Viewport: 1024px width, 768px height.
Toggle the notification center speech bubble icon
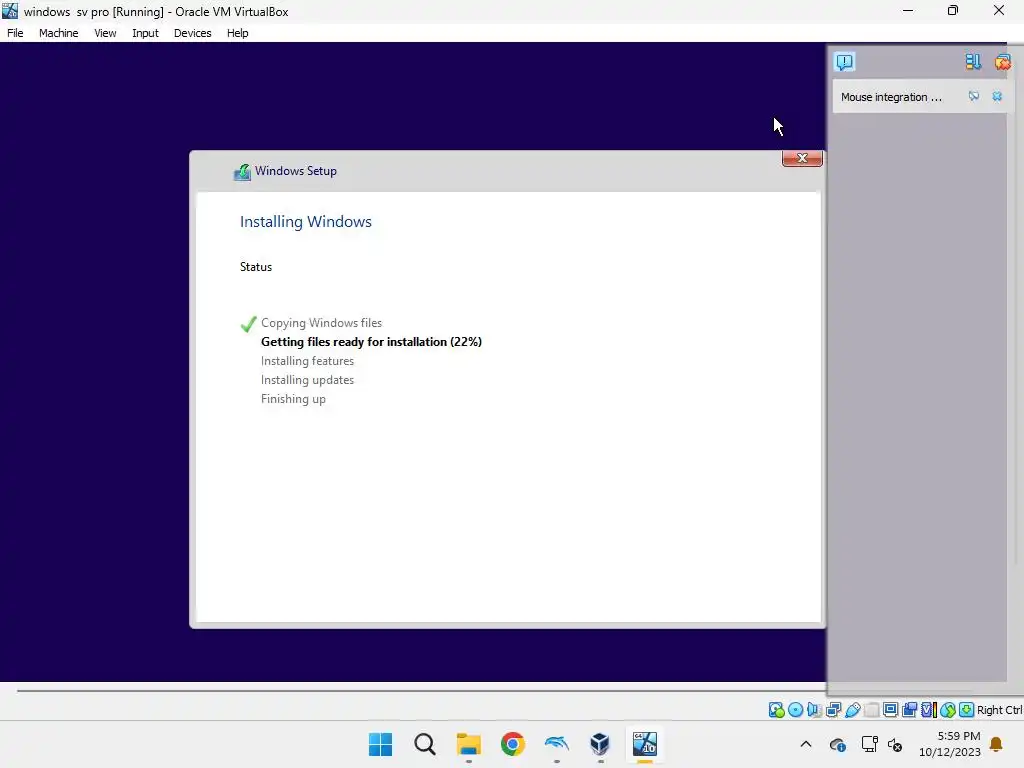tap(844, 62)
